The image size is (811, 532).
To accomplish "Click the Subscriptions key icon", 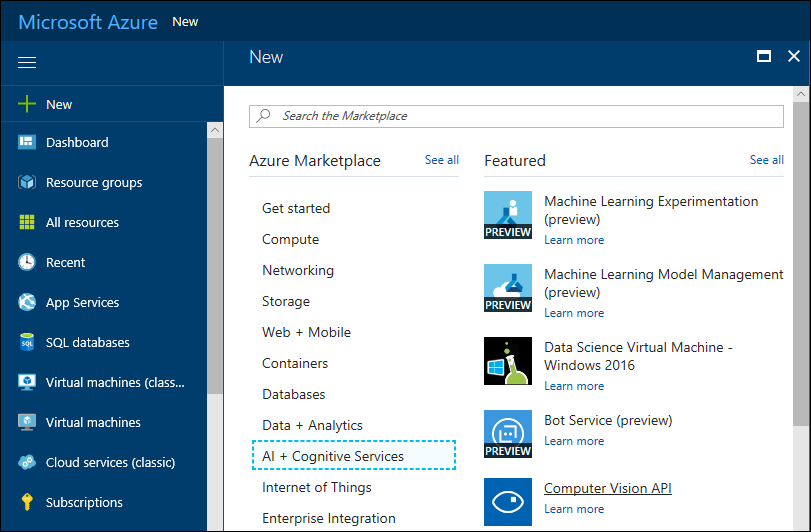I will coord(27,502).
